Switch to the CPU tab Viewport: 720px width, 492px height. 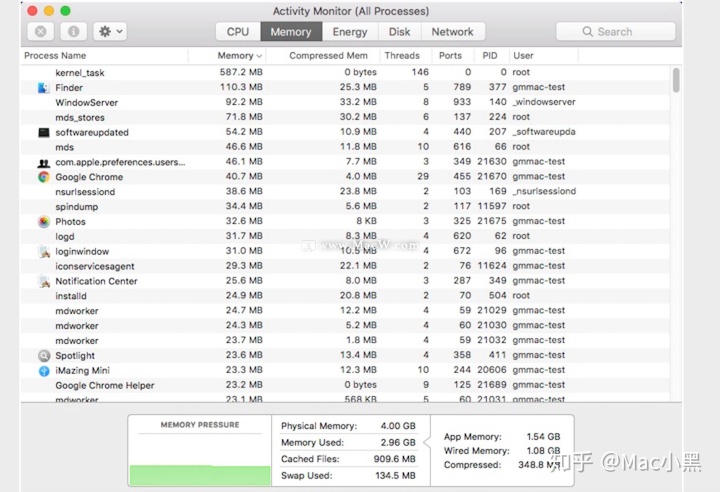(238, 32)
